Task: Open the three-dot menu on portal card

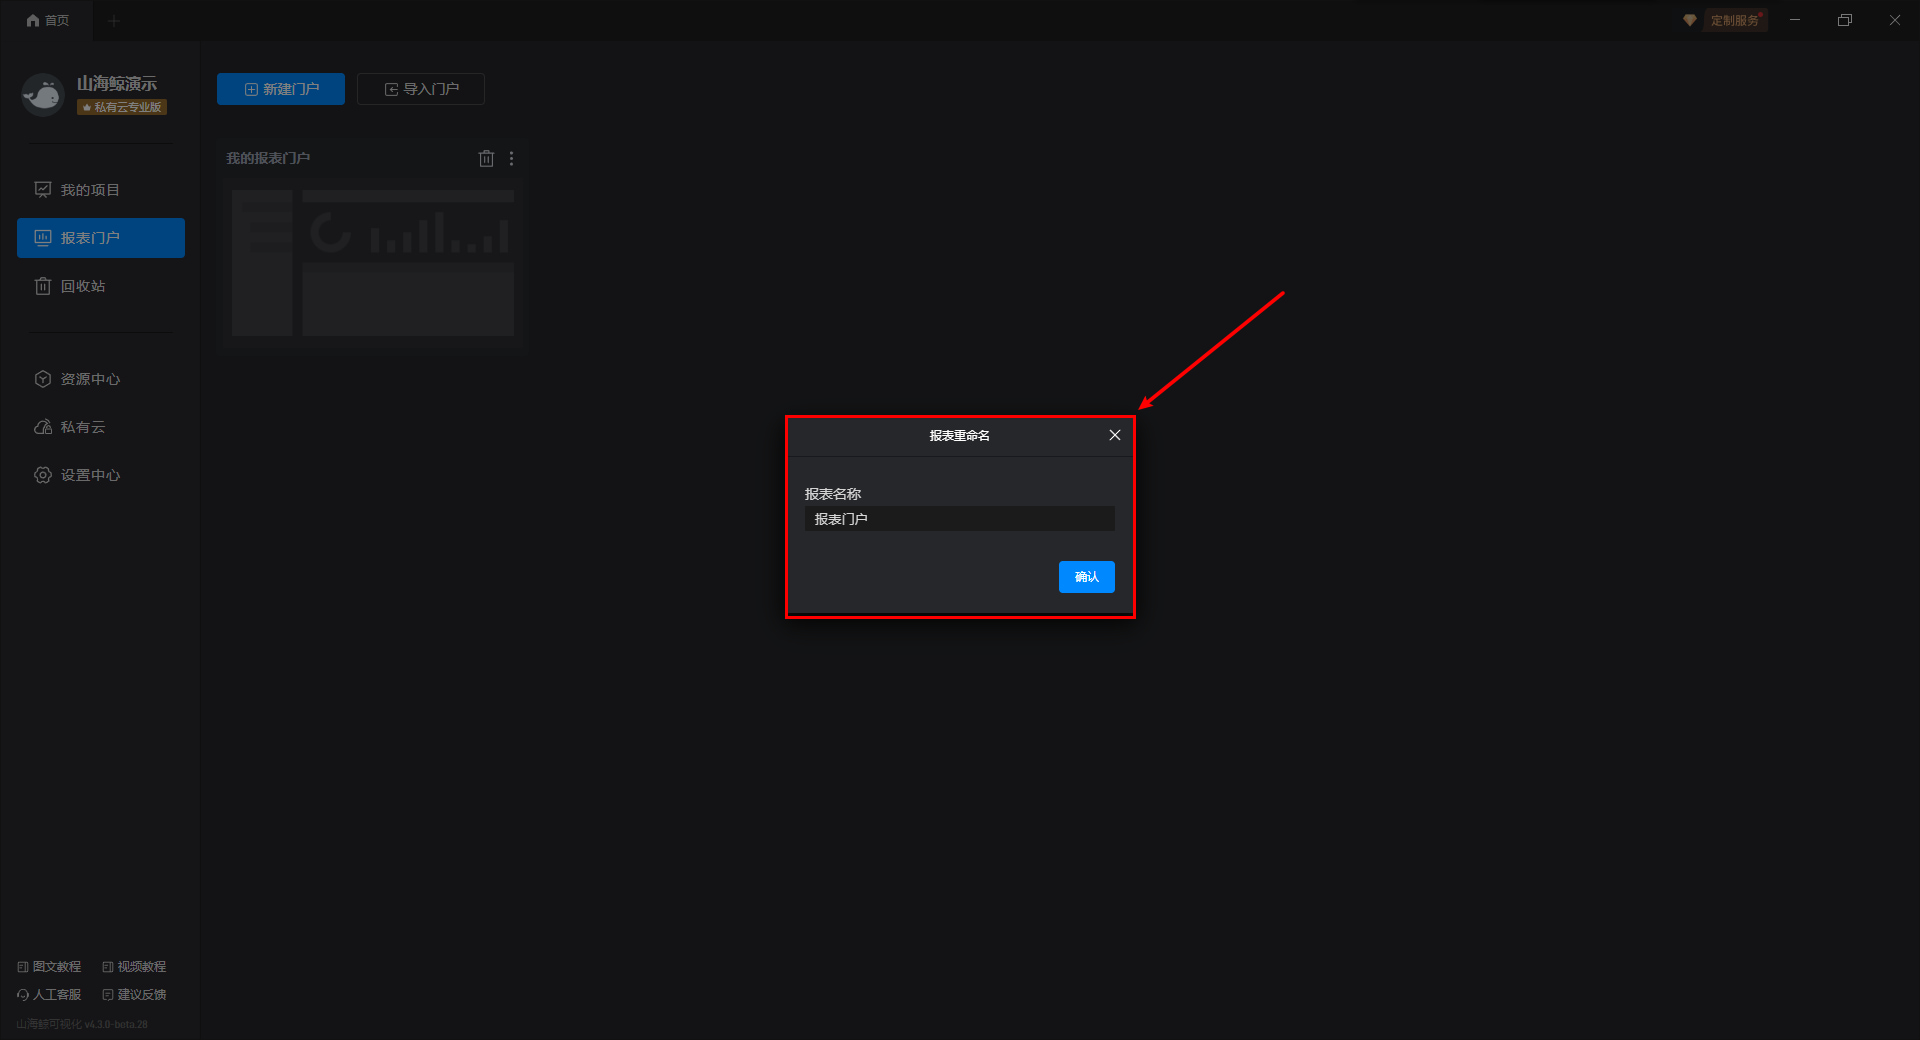Action: (x=511, y=158)
